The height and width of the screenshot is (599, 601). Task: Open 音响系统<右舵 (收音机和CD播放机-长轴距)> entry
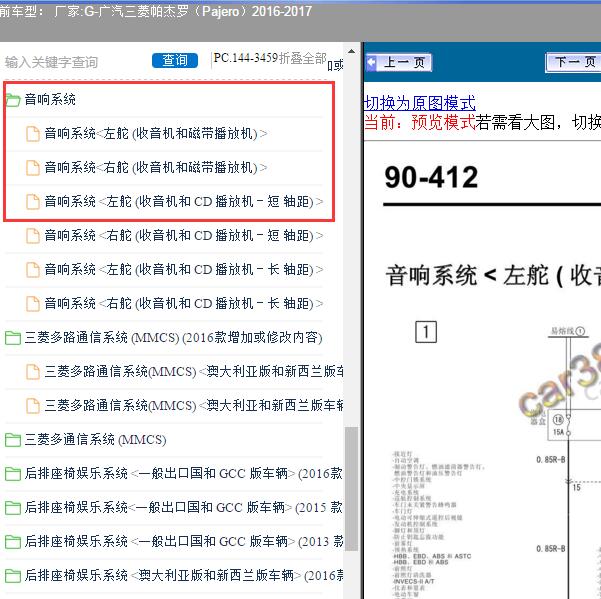click(184, 303)
